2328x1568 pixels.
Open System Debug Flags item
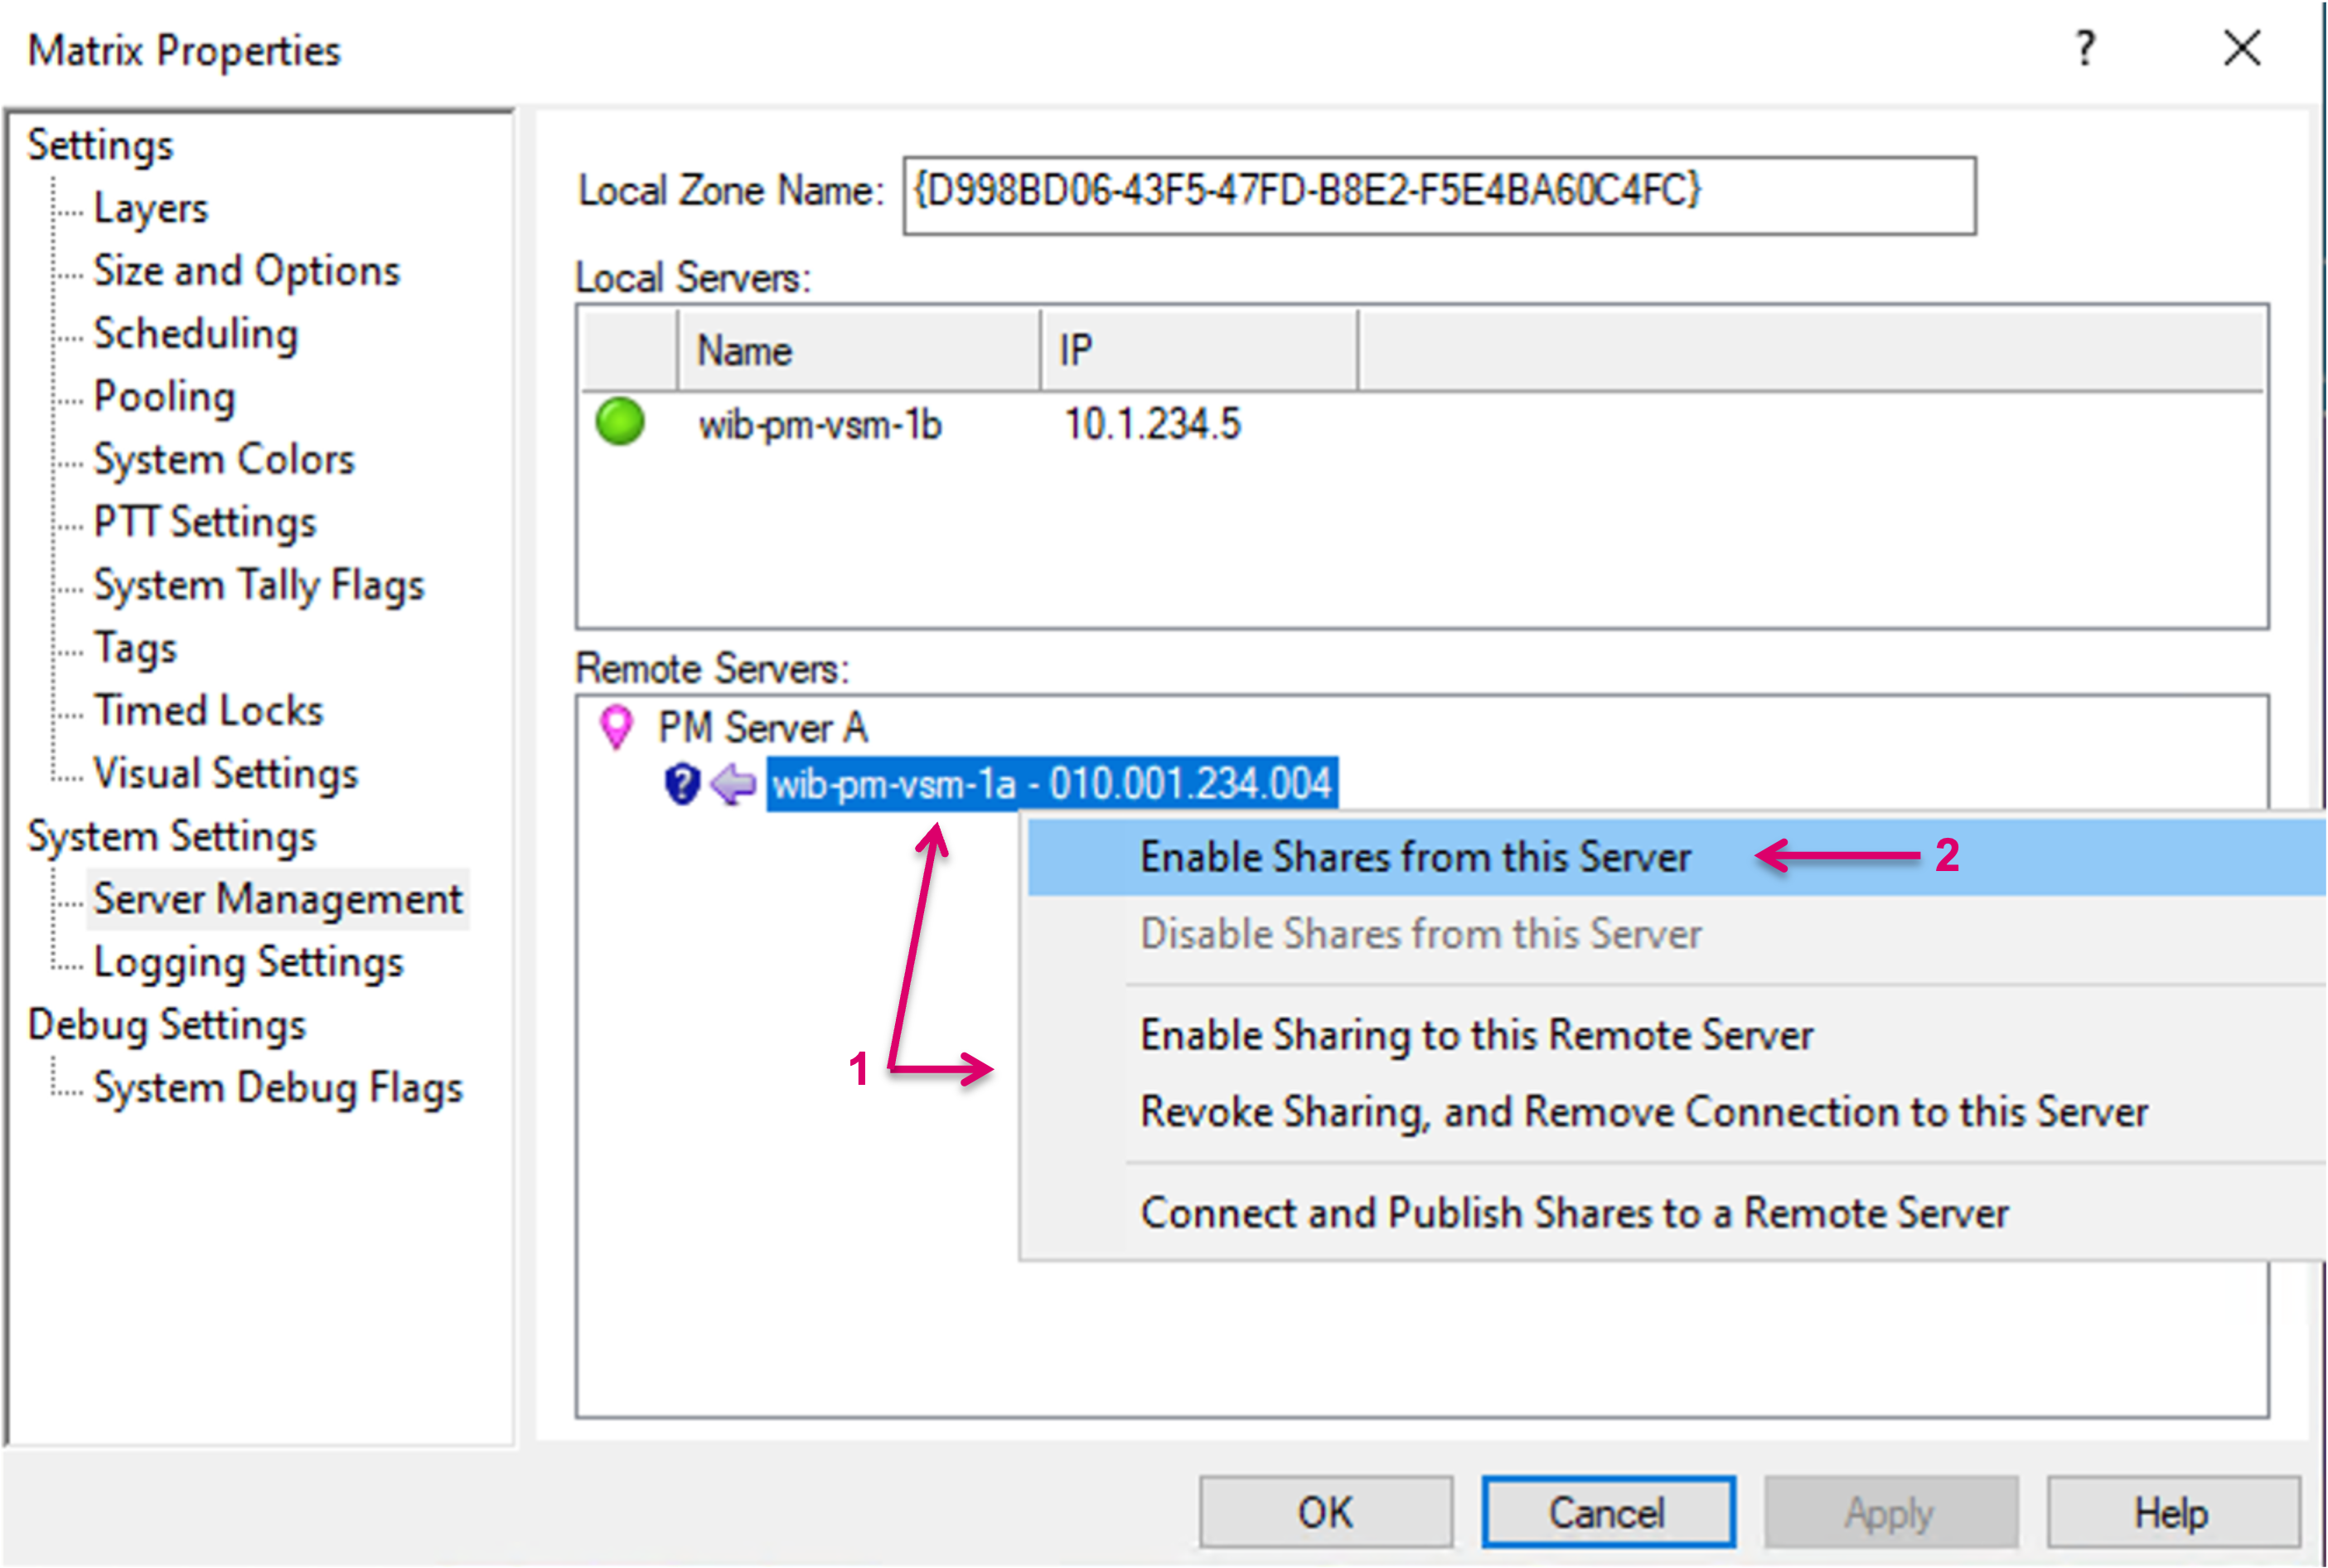pyautogui.click(x=277, y=1088)
